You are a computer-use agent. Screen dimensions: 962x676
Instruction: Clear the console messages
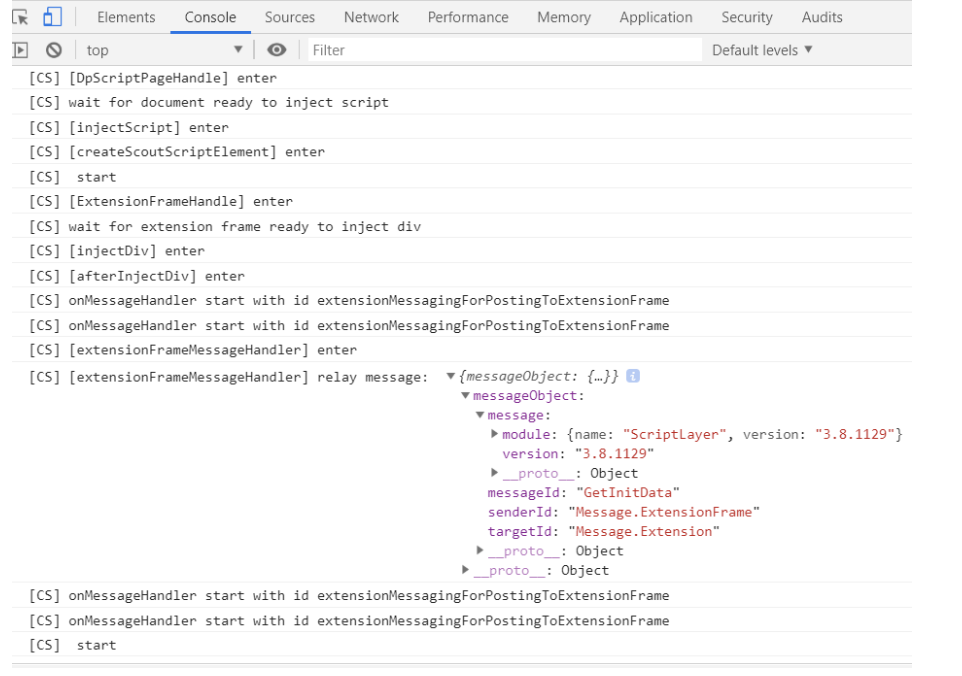pos(53,49)
